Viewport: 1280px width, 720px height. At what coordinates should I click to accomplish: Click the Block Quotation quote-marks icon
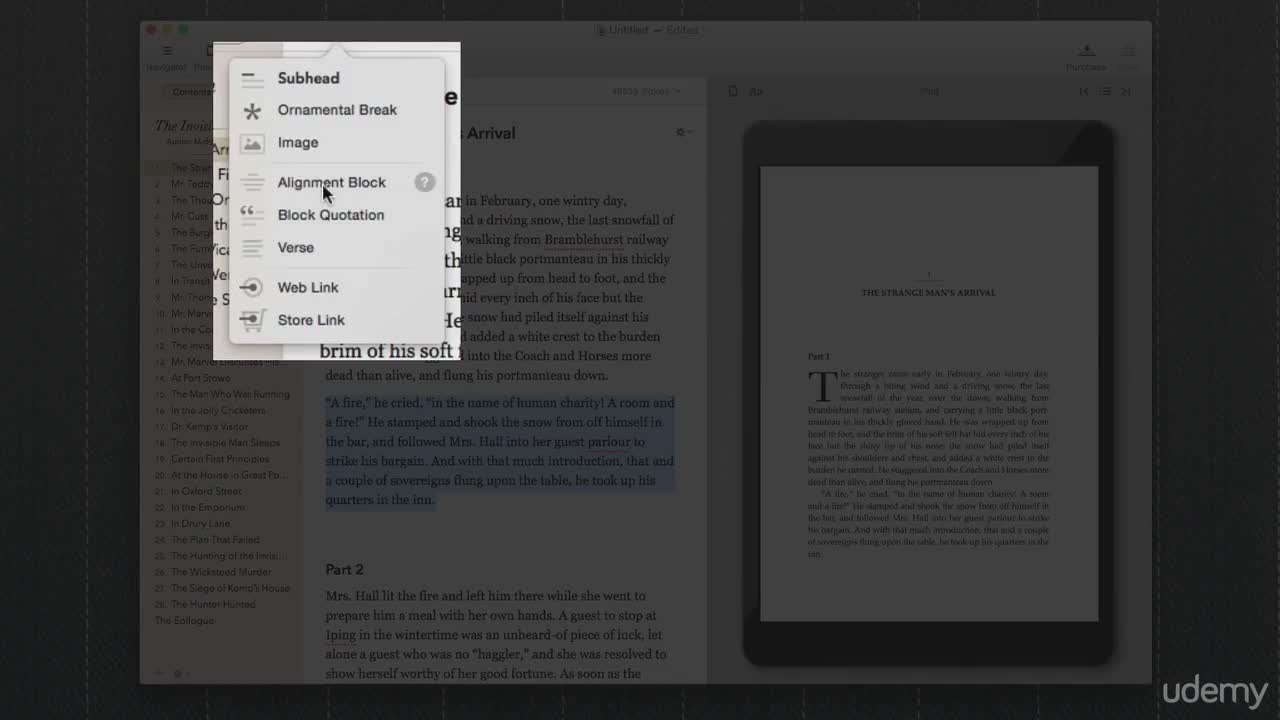coord(253,215)
